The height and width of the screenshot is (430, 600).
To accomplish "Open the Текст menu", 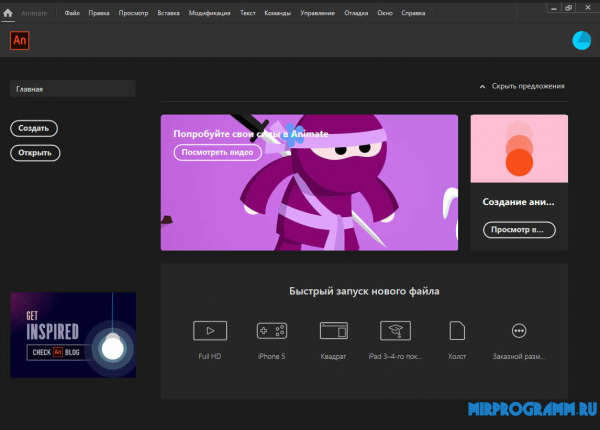I will pyautogui.click(x=248, y=13).
